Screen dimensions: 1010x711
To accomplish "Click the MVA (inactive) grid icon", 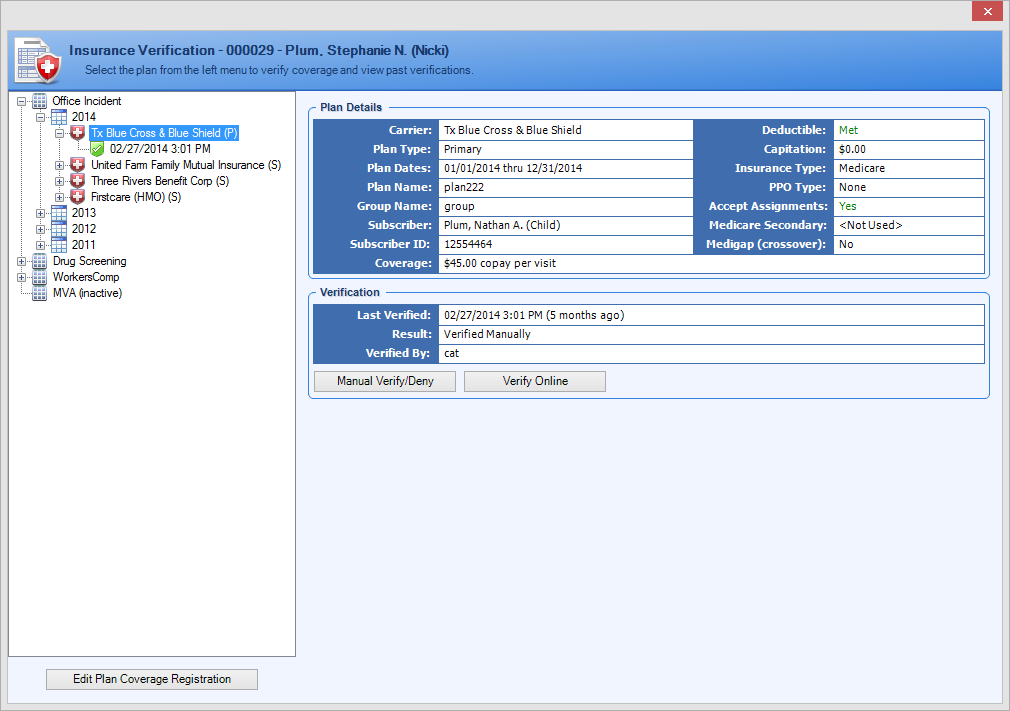I will 40,293.
